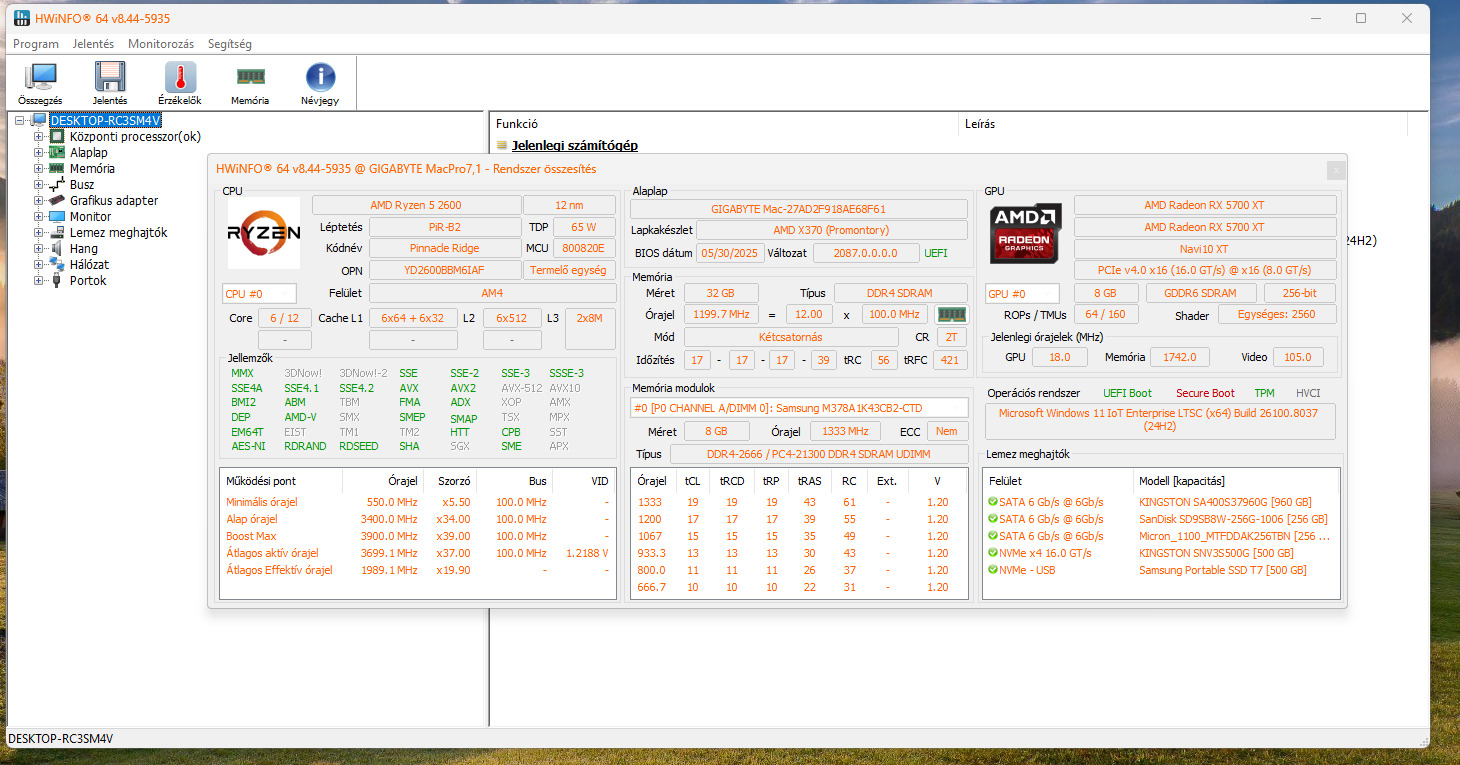The height and width of the screenshot is (765, 1460).
Task: Click green status icon for KINGSTON SA400S37960G
Action: click(992, 502)
